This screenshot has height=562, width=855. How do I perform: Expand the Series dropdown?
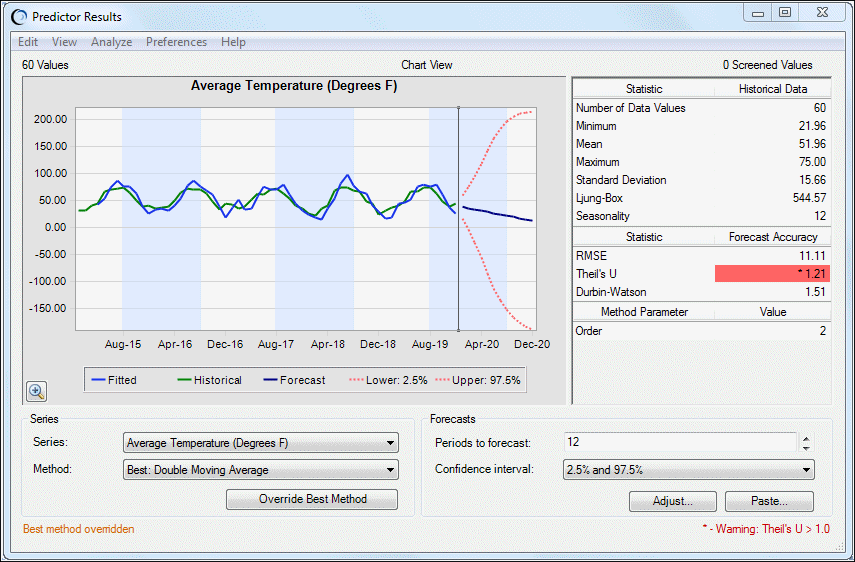point(261,443)
